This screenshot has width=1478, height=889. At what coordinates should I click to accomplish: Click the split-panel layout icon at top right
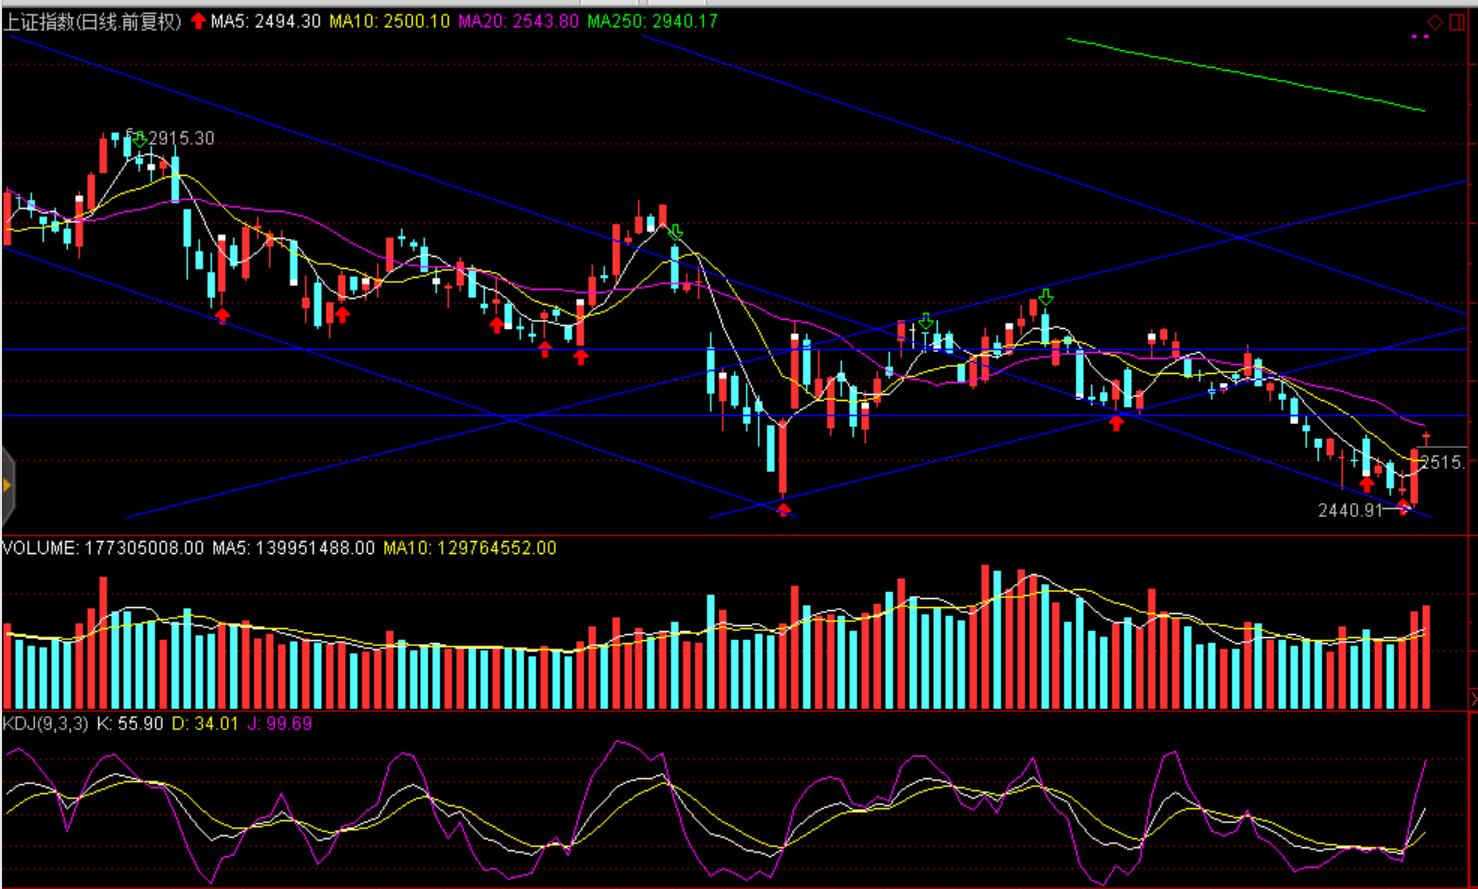pyautogui.click(x=1457, y=22)
